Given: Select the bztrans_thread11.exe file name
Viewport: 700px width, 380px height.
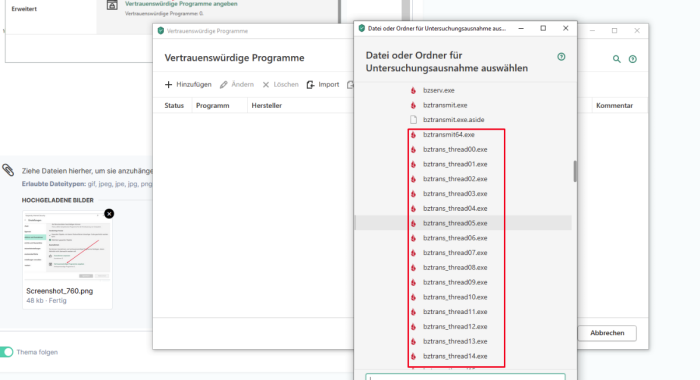Looking at the screenshot, I should [x=455, y=311].
